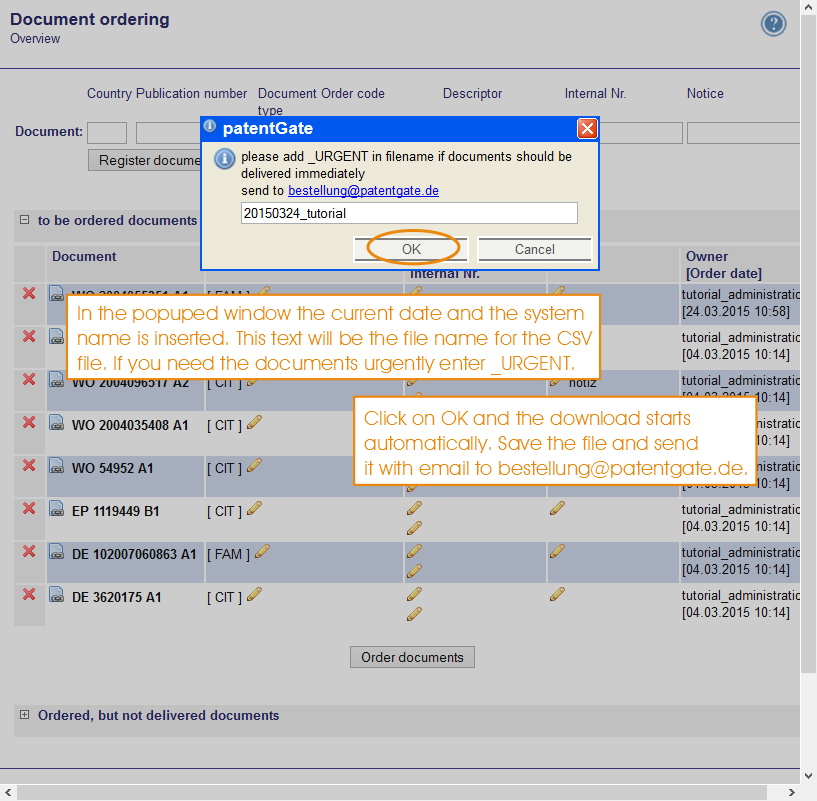
Task: Click the vertical scrollbar down arrow
Action: coord(809,775)
